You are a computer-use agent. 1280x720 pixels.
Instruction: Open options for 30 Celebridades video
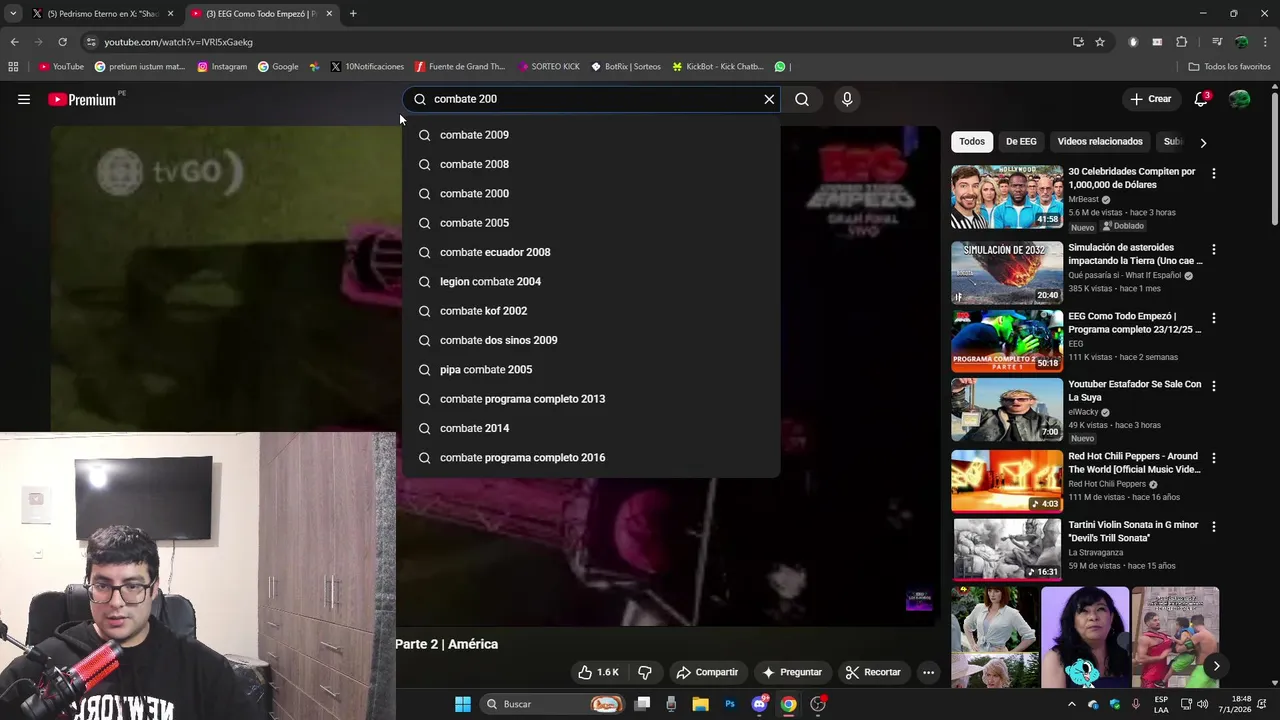click(1214, 174)
